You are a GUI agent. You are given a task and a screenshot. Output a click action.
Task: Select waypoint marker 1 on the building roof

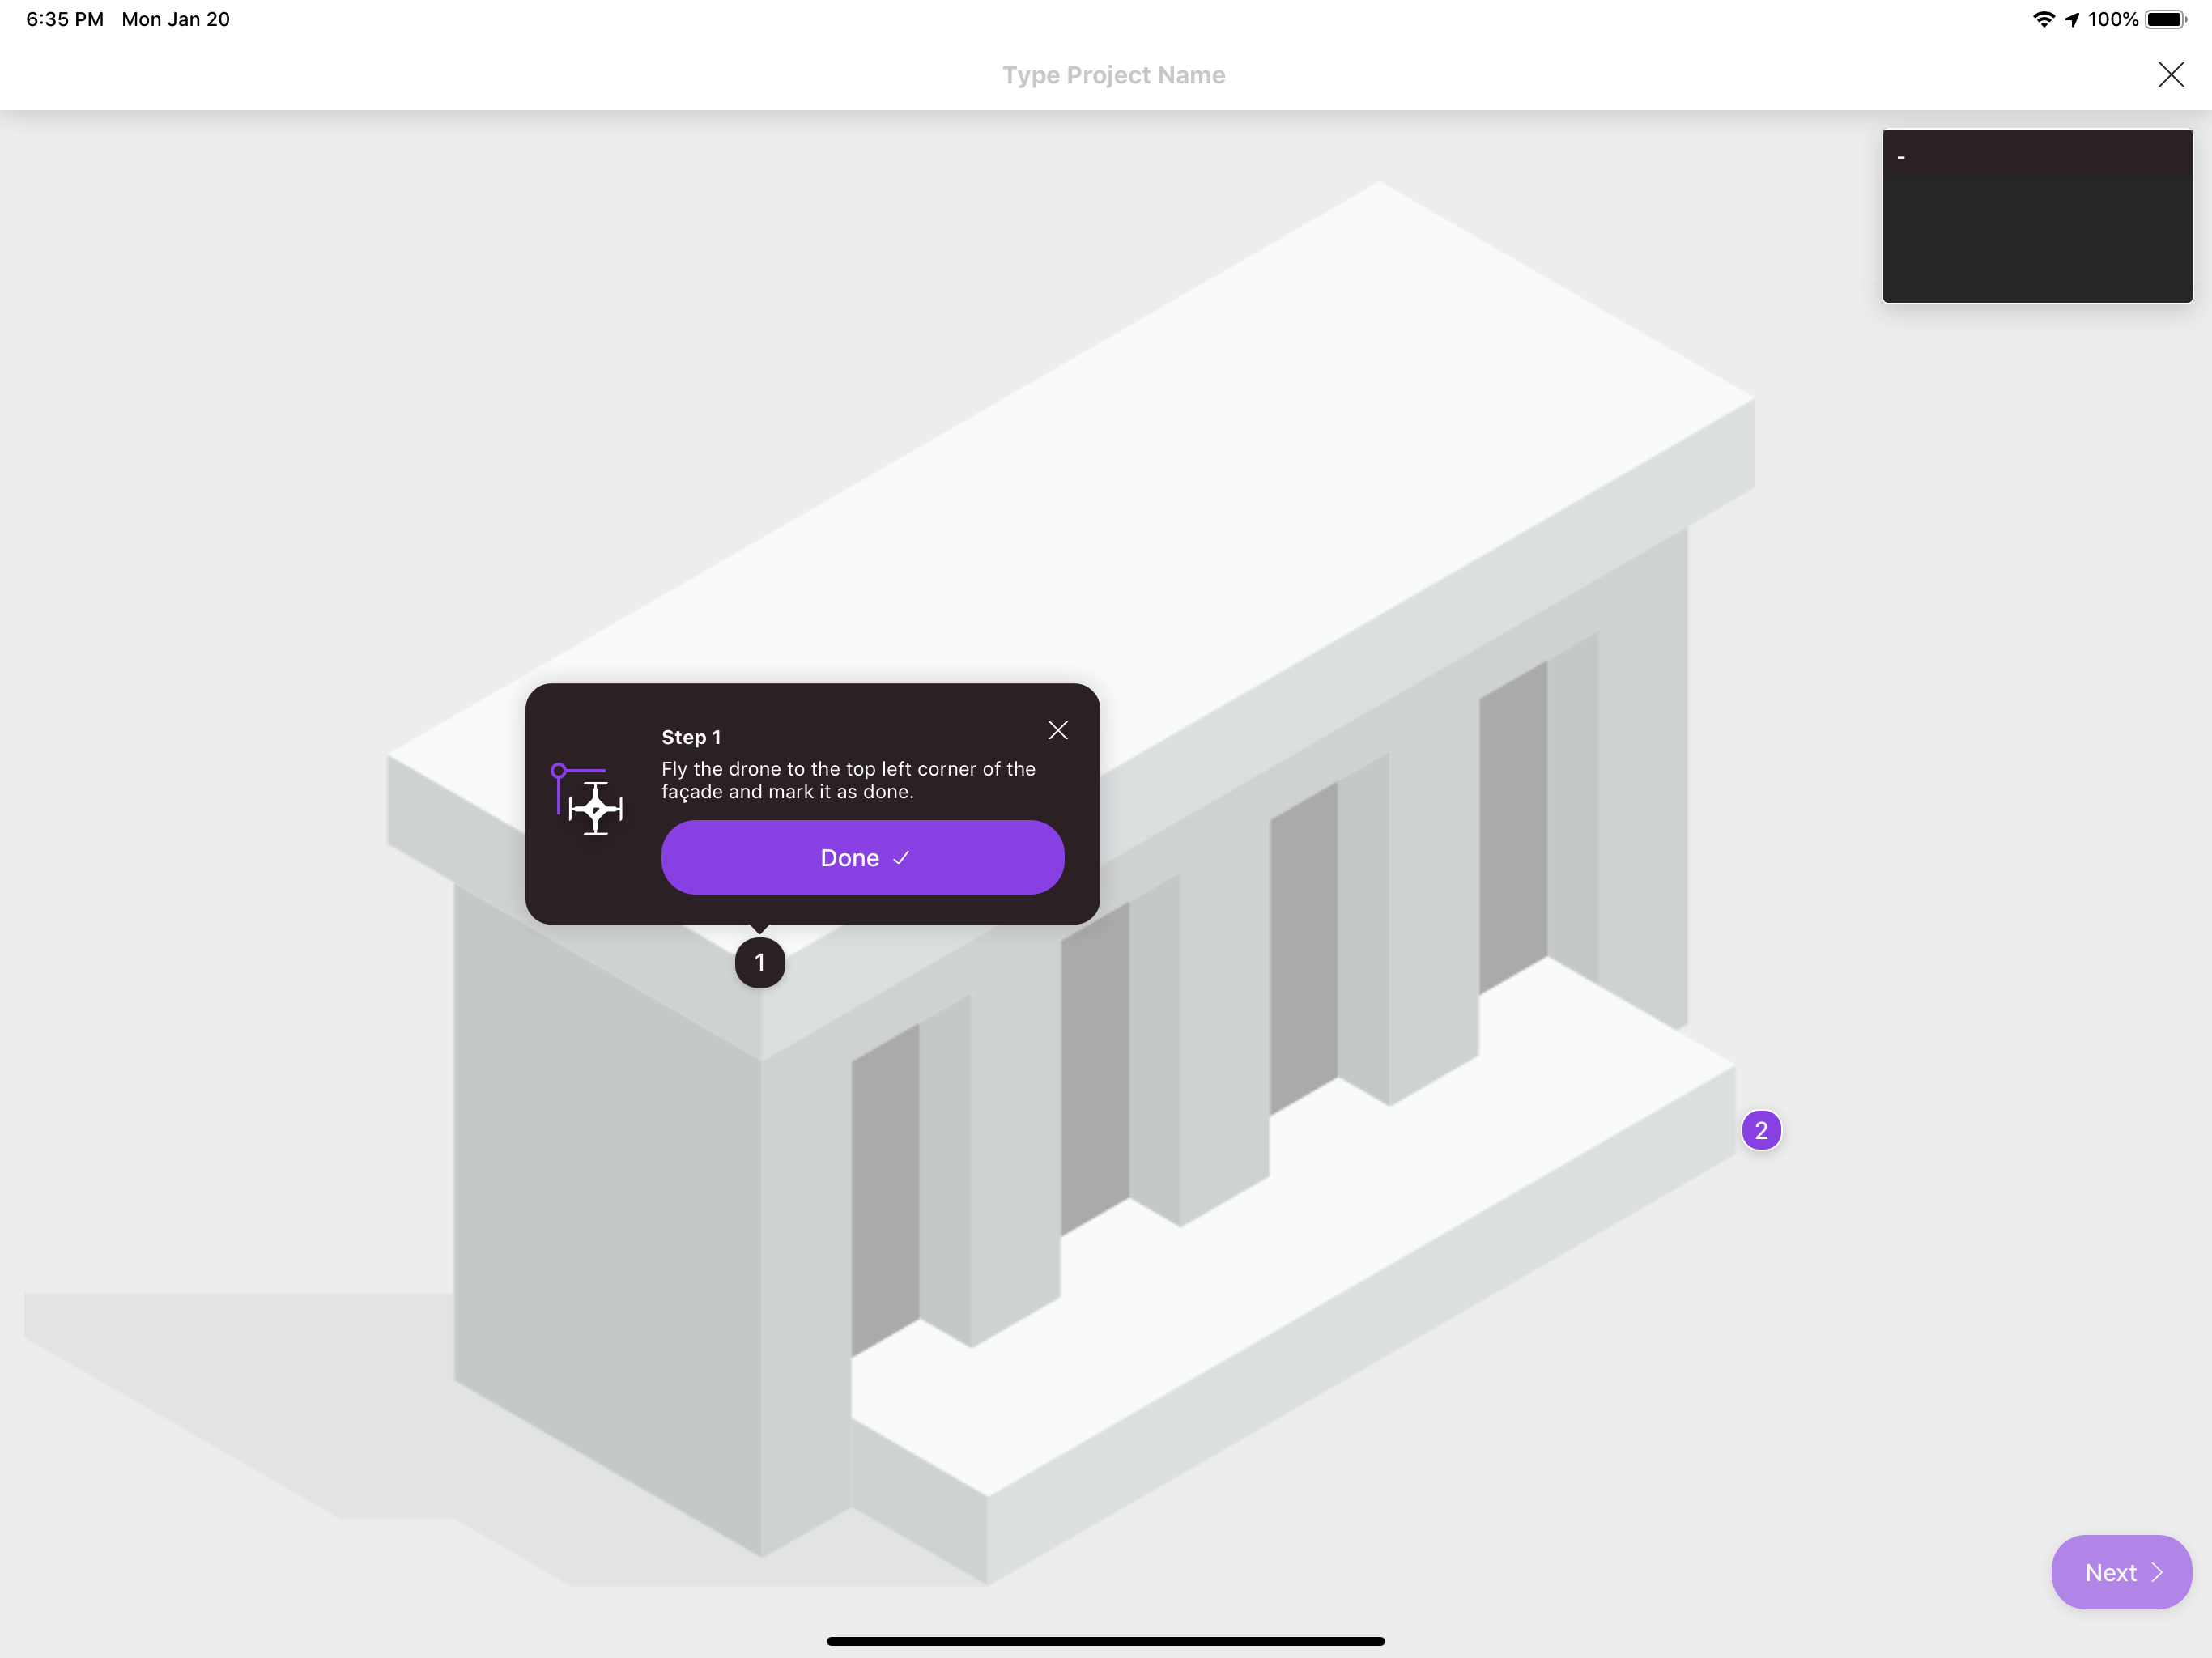(759, 962)
